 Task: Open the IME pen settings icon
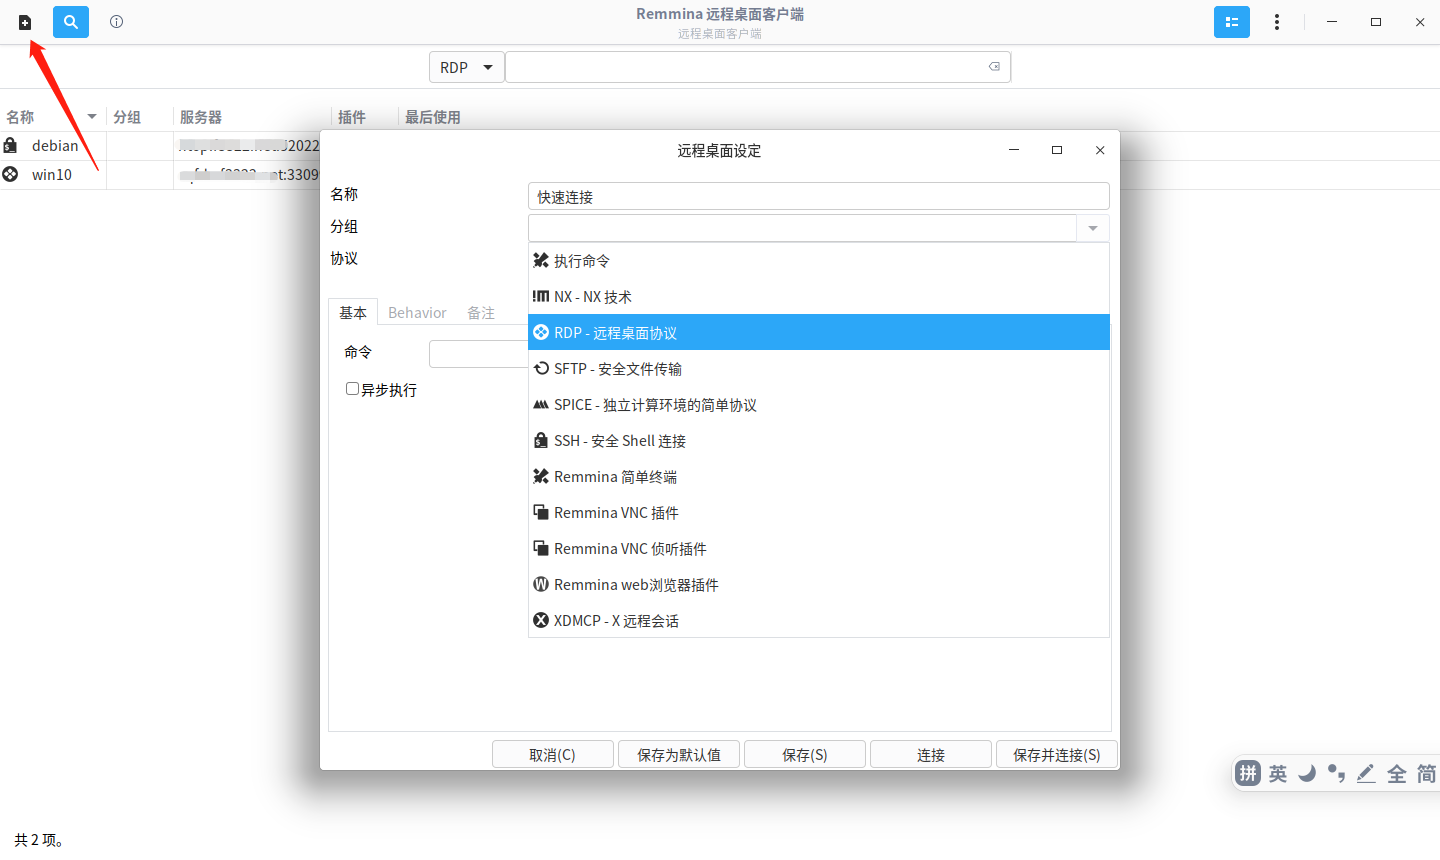click(1366, 773)
